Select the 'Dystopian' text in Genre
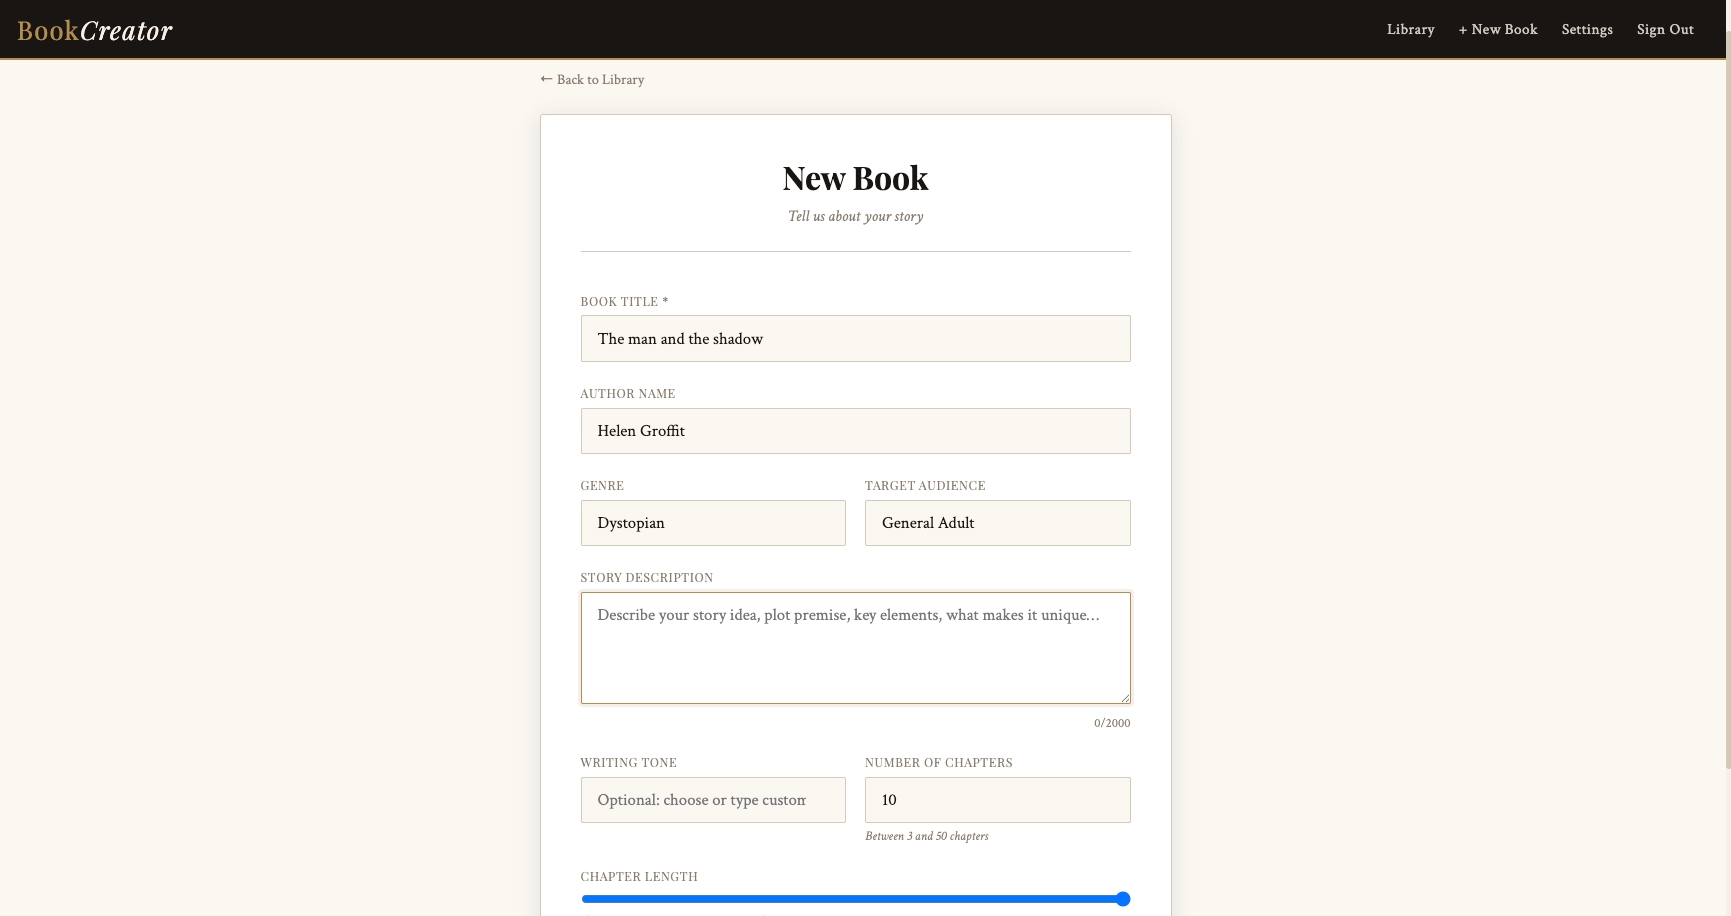The image size is (1731, 916). (630, 522)
